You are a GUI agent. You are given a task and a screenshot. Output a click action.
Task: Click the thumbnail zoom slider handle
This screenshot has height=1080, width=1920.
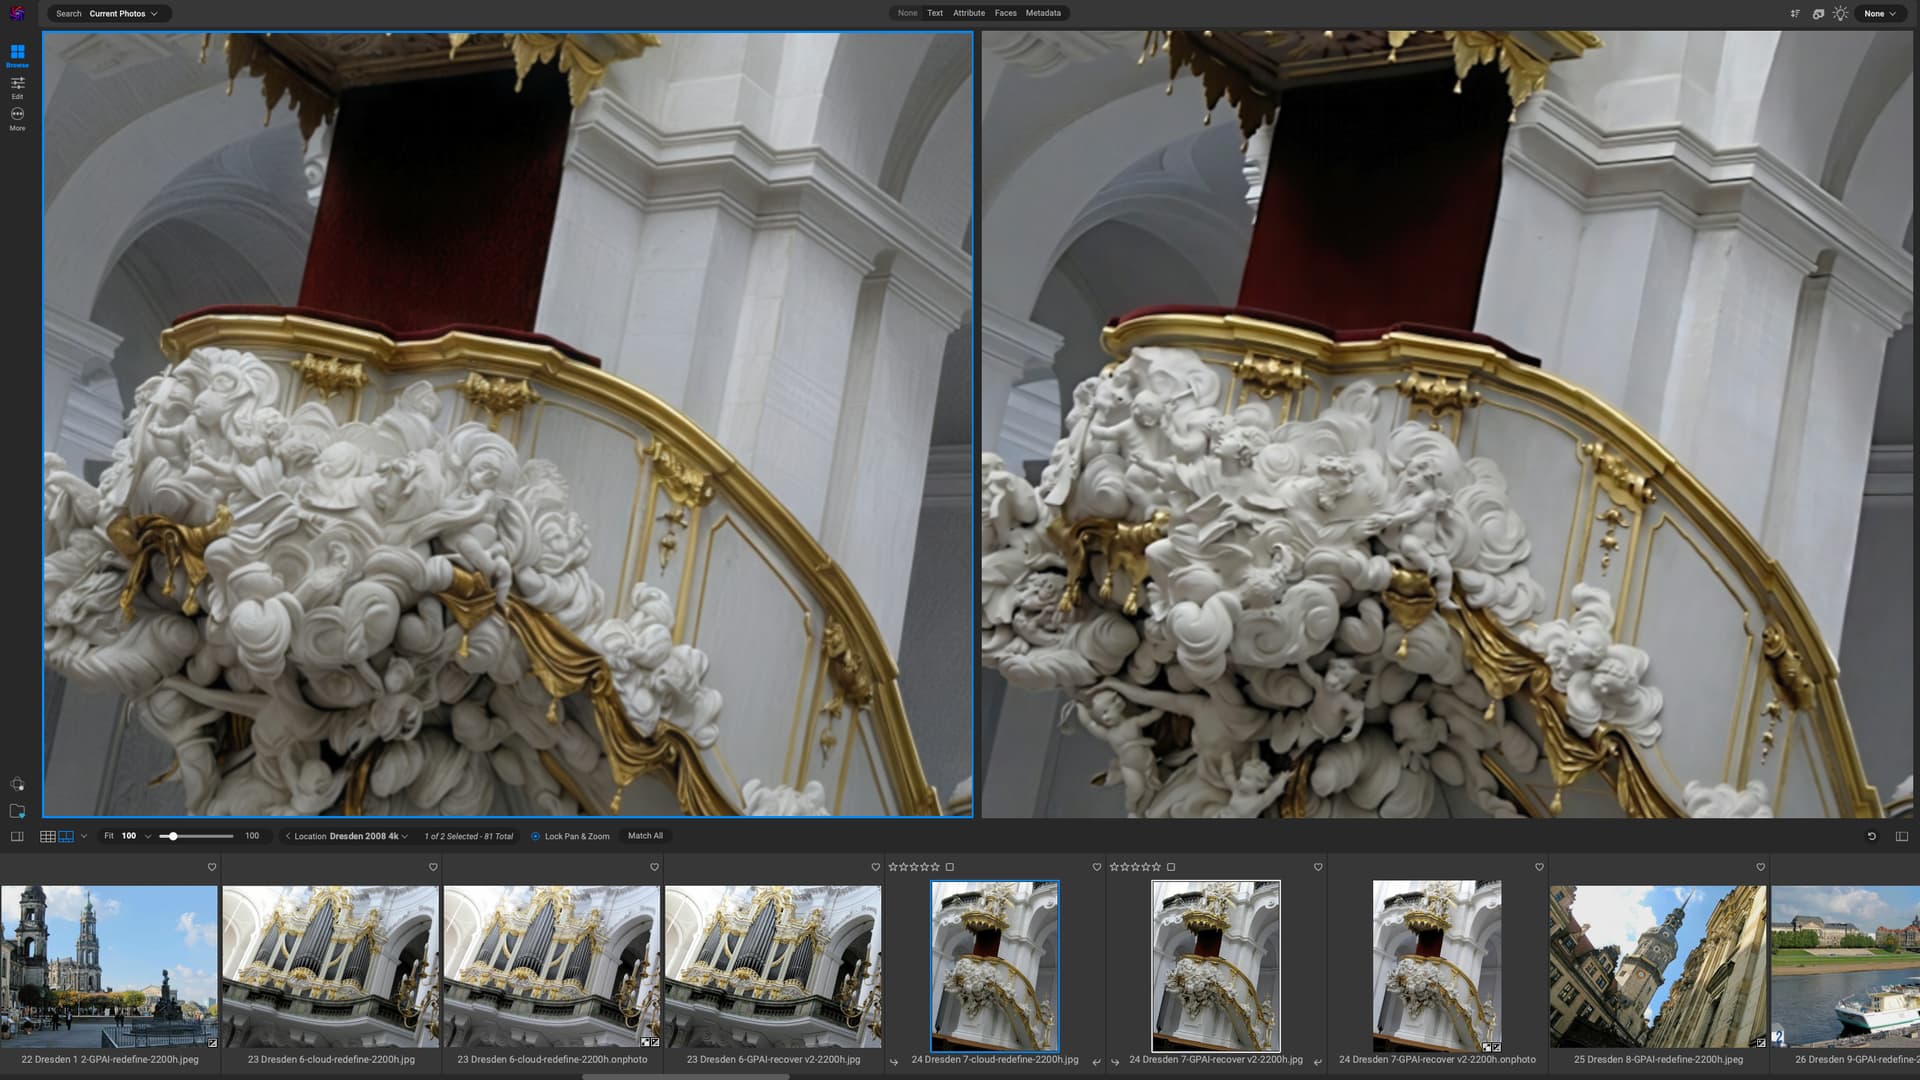pyautogui.click(x=173, y=836)
